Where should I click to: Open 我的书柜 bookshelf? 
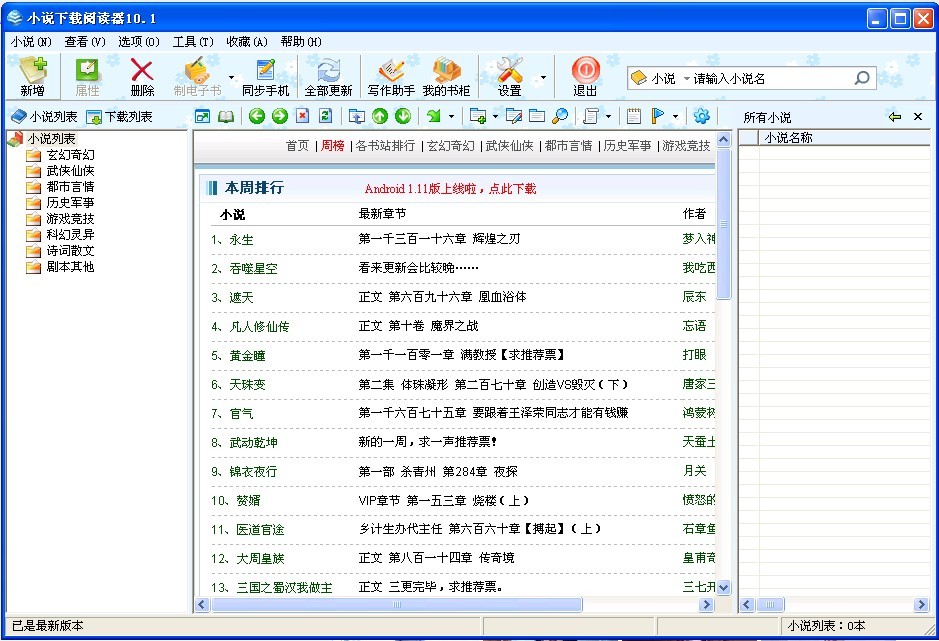[446, 76]
